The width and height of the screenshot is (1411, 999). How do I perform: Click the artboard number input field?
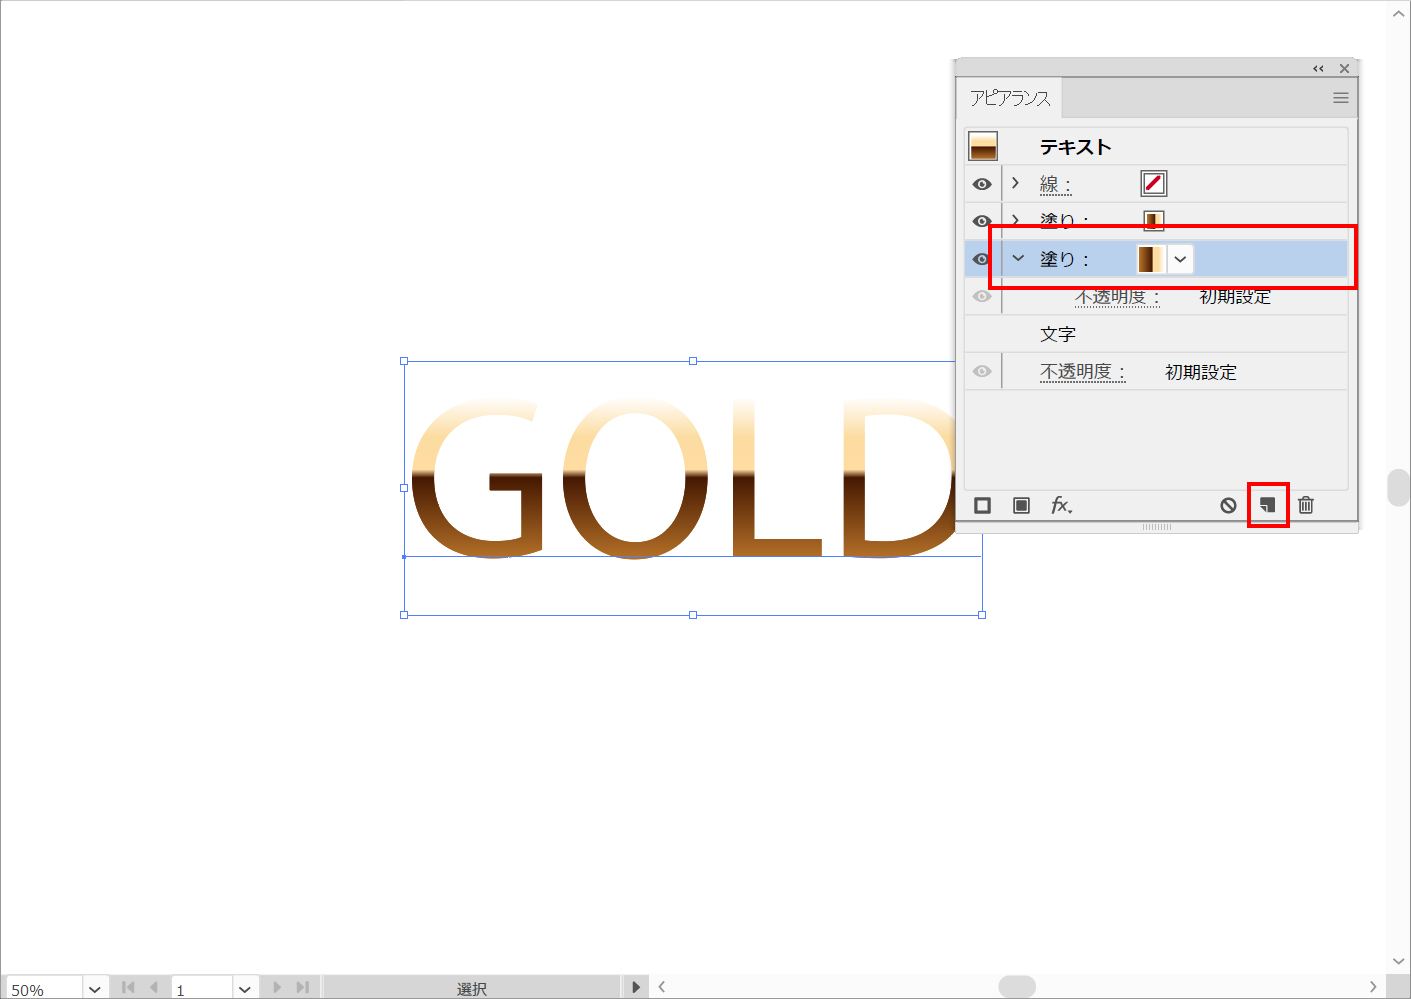pos(201,989)
